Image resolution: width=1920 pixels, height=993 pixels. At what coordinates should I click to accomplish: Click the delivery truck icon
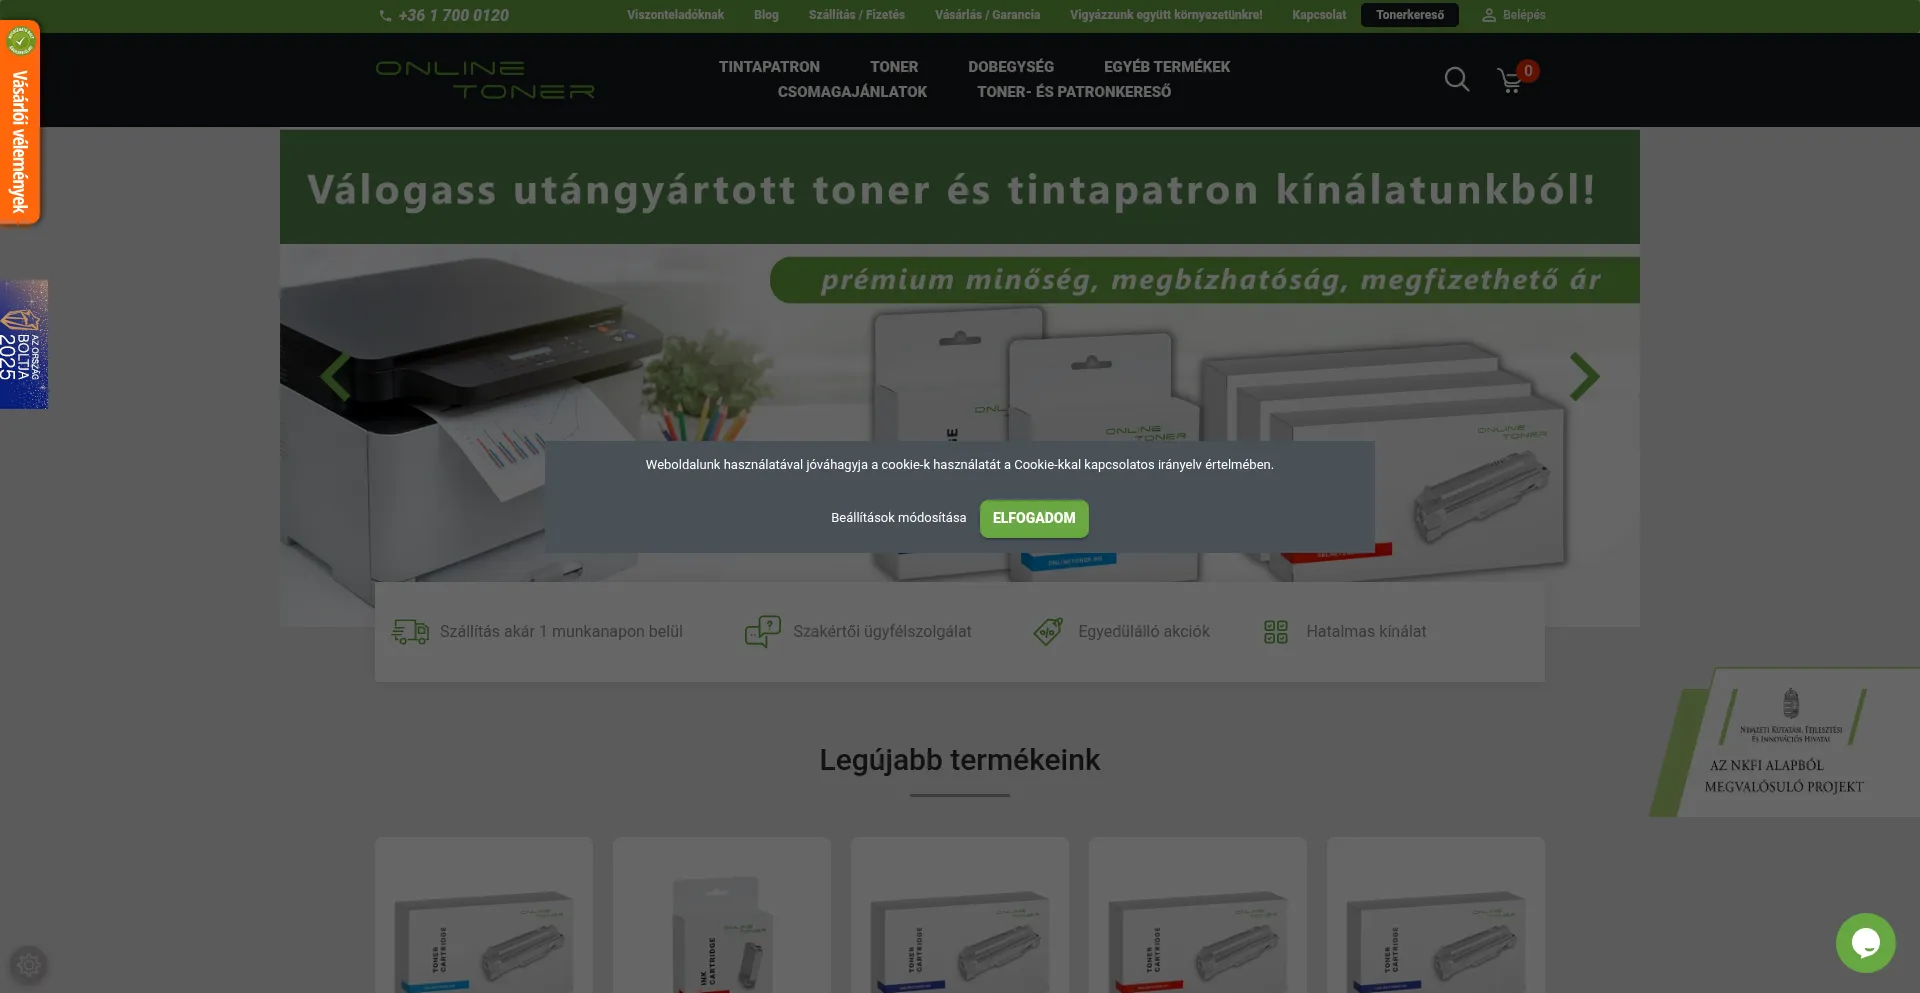tap(410, 632)
